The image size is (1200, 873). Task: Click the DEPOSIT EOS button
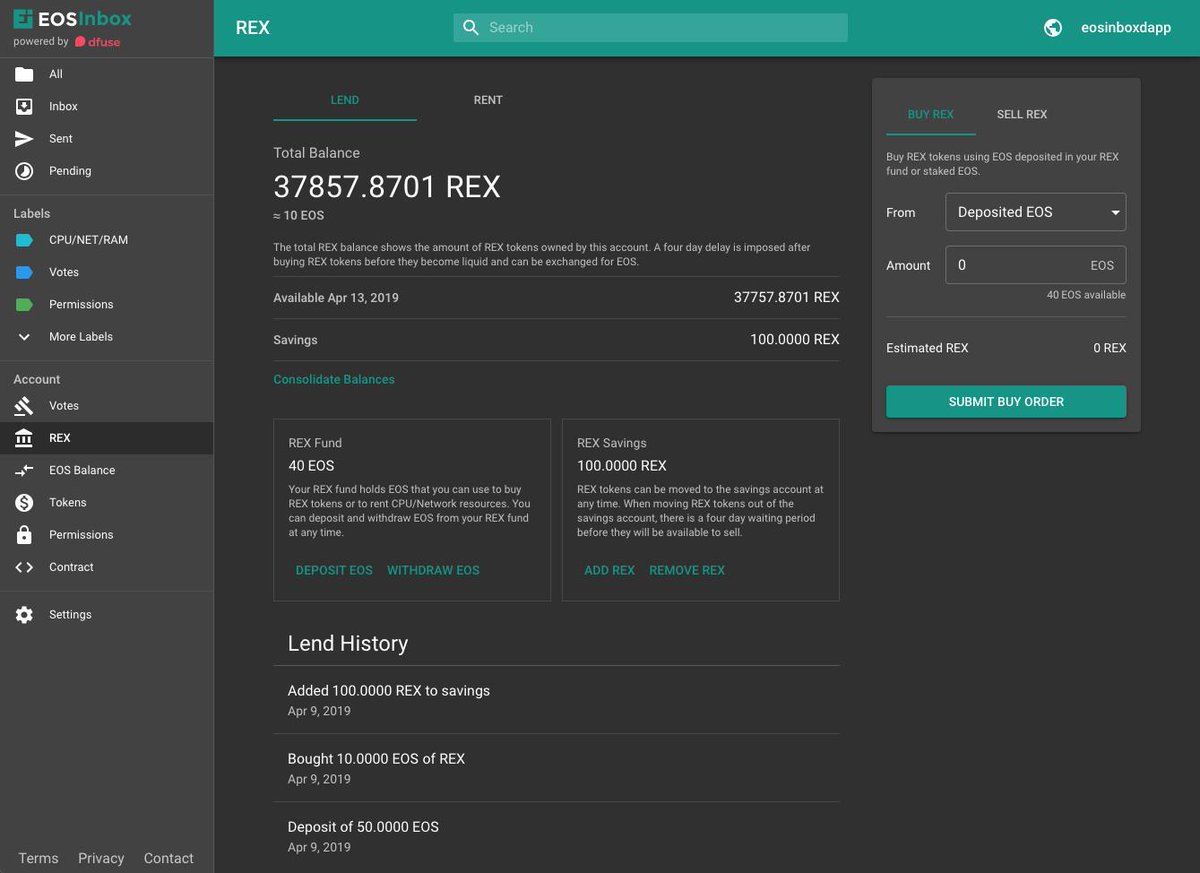[334, 570]
